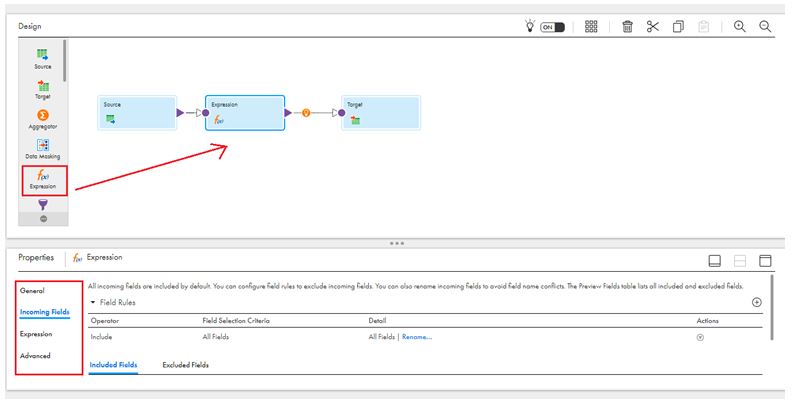Image resolution: width=797 pixels, height=405 pixels.
Task: Select the Source transformation in palette
Action: [x=43, y=58]
